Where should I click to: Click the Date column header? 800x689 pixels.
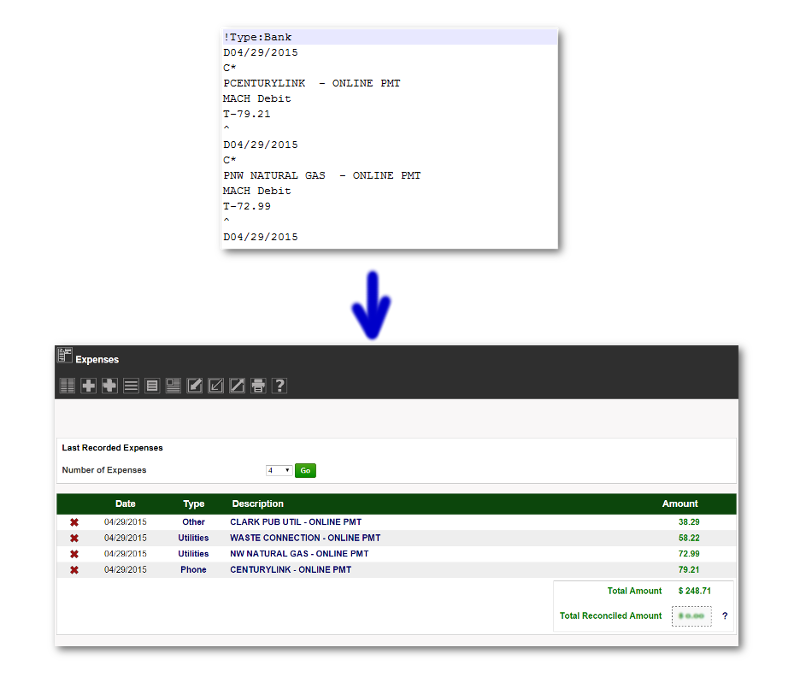(125, 504)
